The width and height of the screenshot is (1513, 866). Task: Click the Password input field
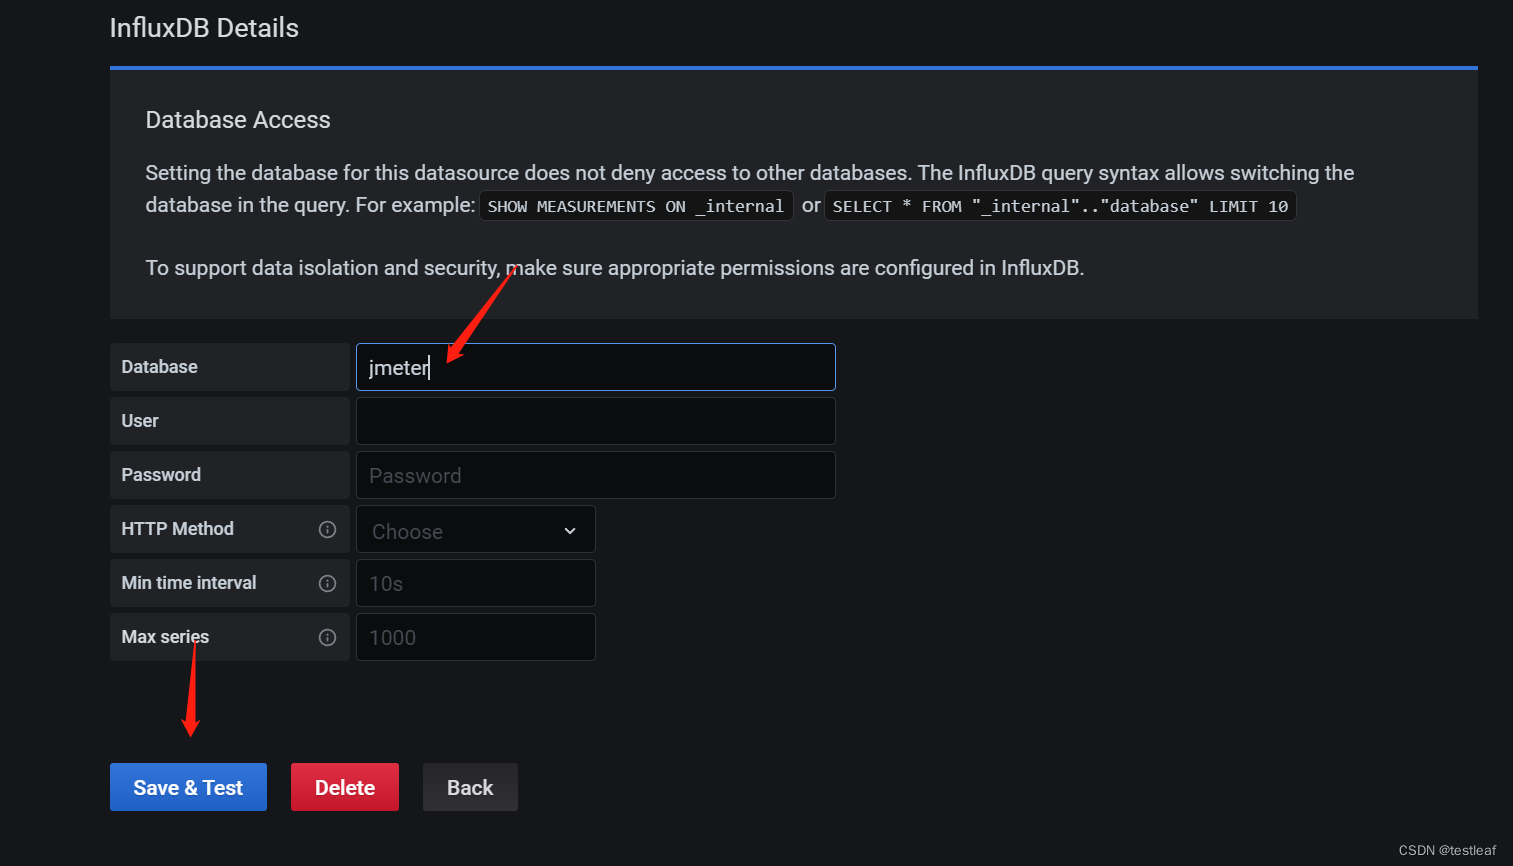tap(596, 475)
